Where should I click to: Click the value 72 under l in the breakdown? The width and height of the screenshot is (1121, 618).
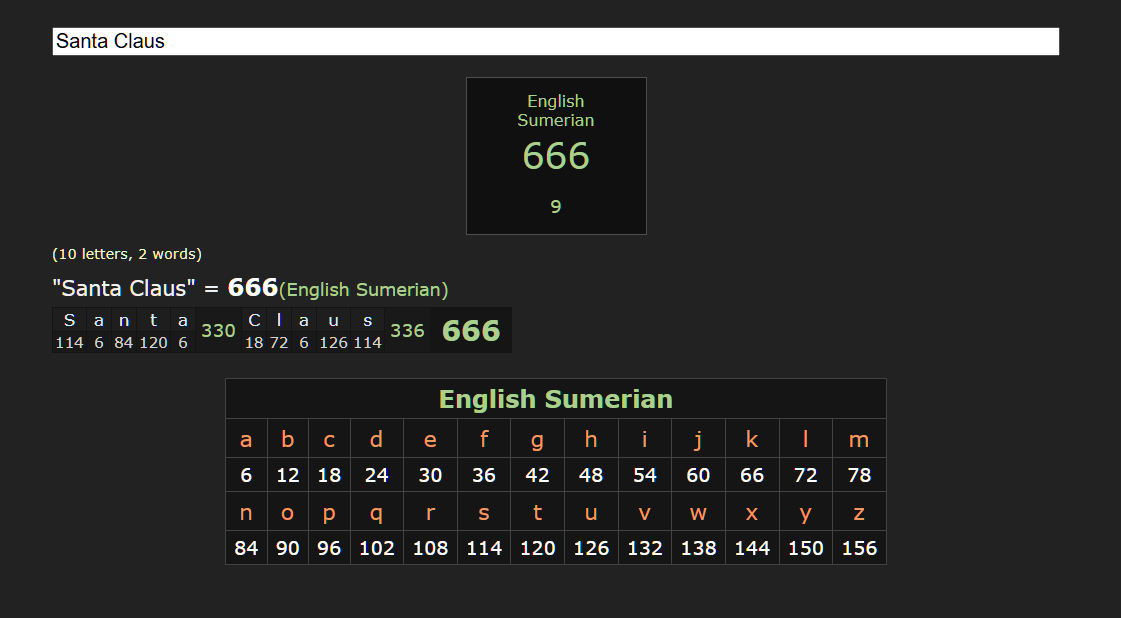(279, 343)
